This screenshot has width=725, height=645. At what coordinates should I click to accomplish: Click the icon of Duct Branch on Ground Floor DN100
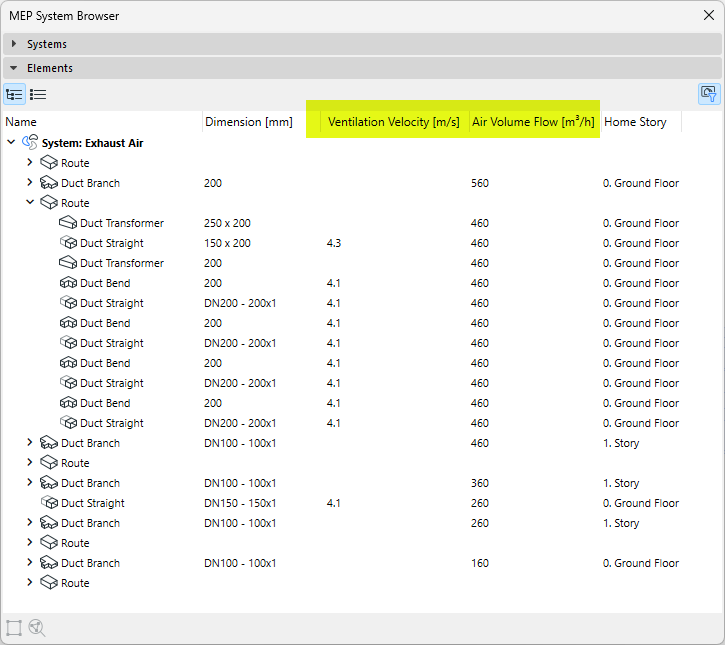pyautogui.click(x=49, y=563)
